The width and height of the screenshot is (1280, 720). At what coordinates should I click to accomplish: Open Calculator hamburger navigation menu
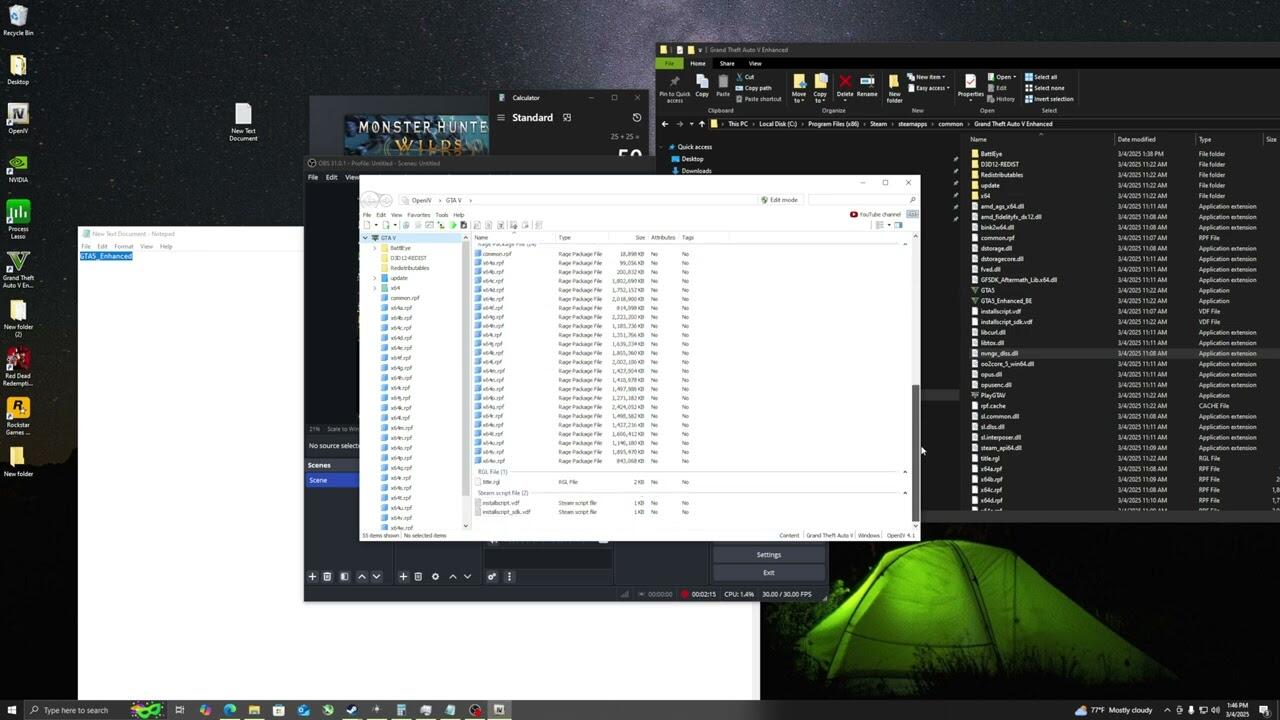(502, 118)
